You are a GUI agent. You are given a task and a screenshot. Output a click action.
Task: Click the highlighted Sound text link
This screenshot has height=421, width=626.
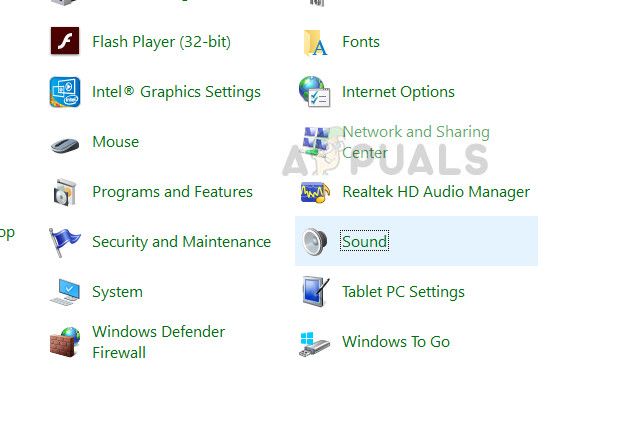pyautogui.click(x=364, y=241)
